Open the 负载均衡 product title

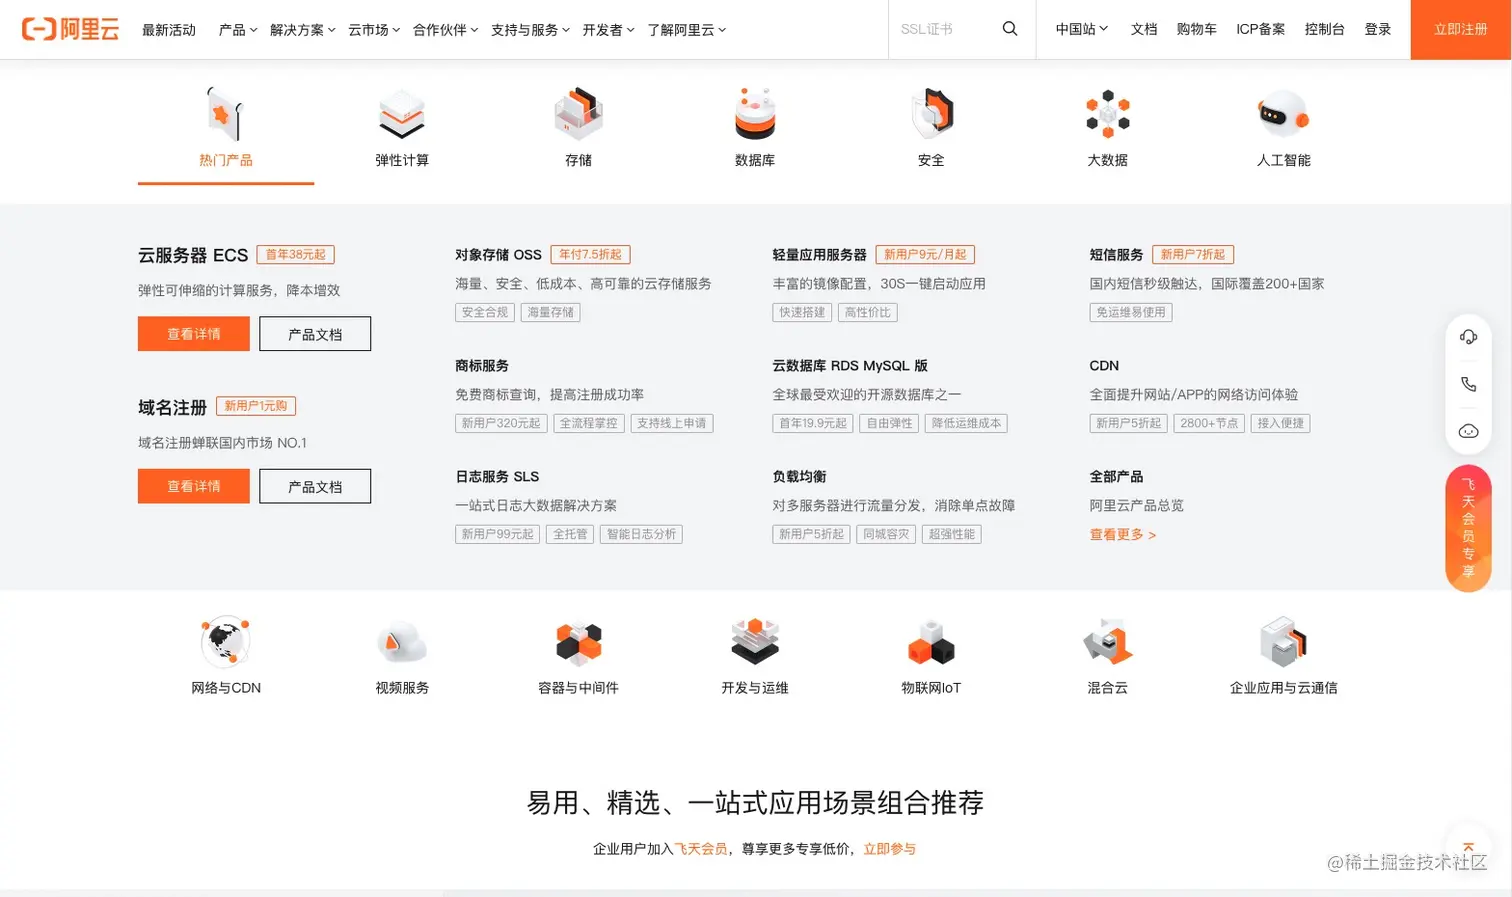point(799,477)
